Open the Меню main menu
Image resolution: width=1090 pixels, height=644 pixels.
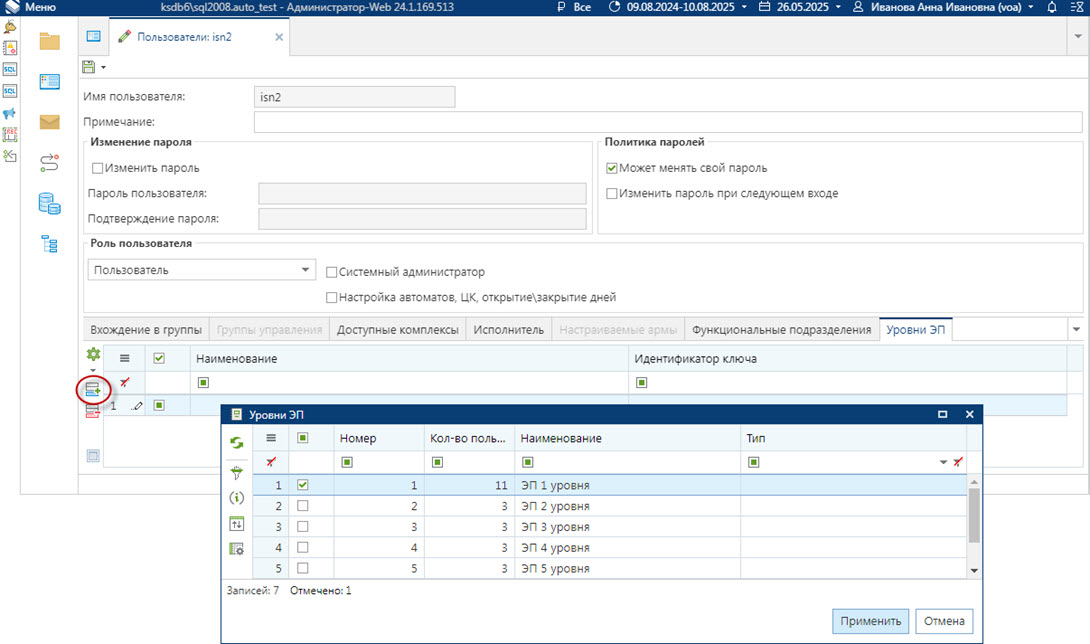tap(31, 7)
